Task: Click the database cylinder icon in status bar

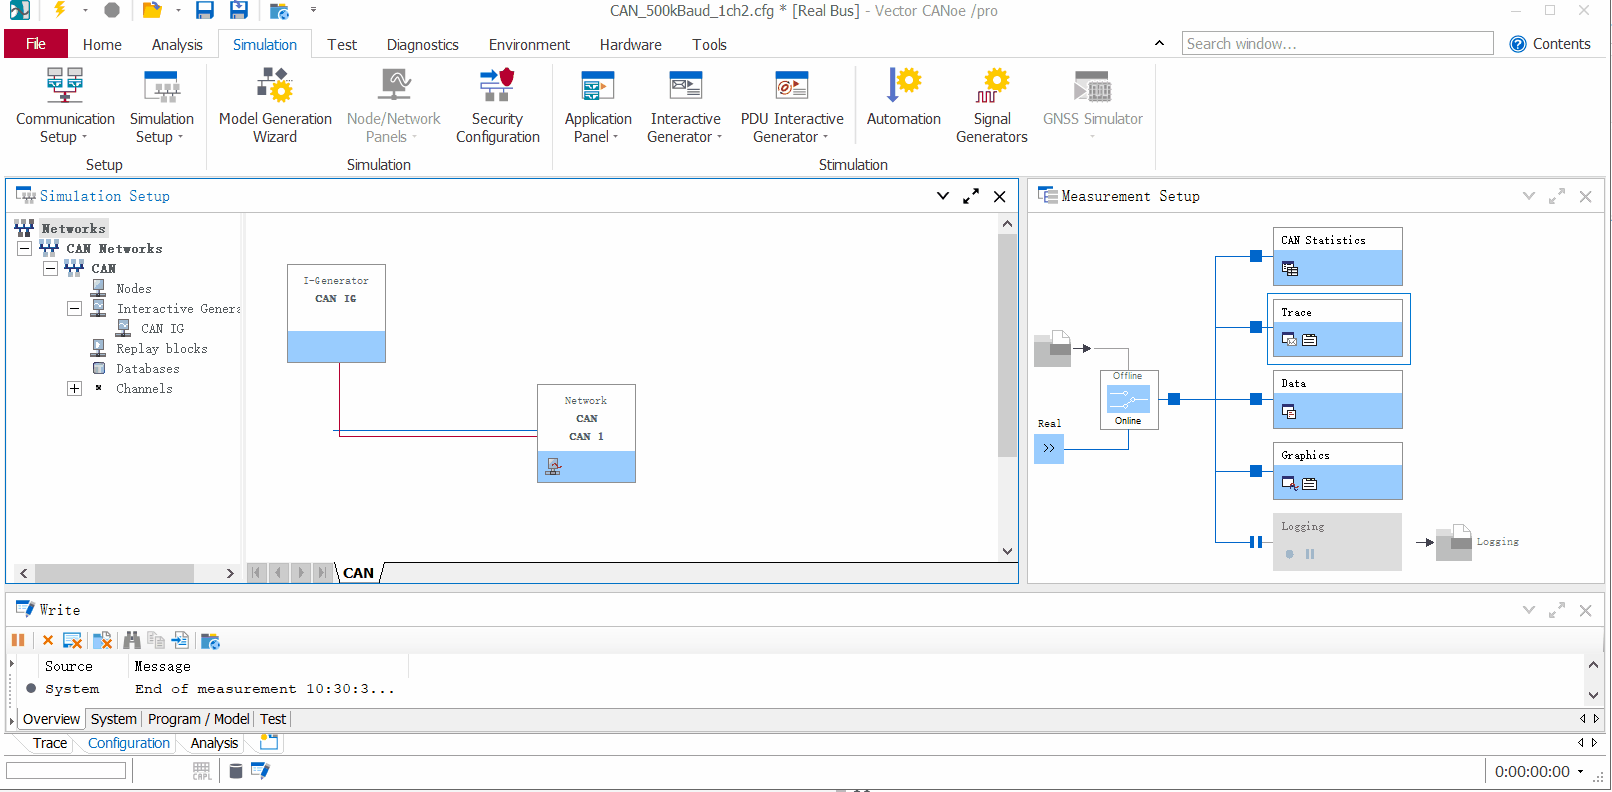Action: tap(236, 771)
